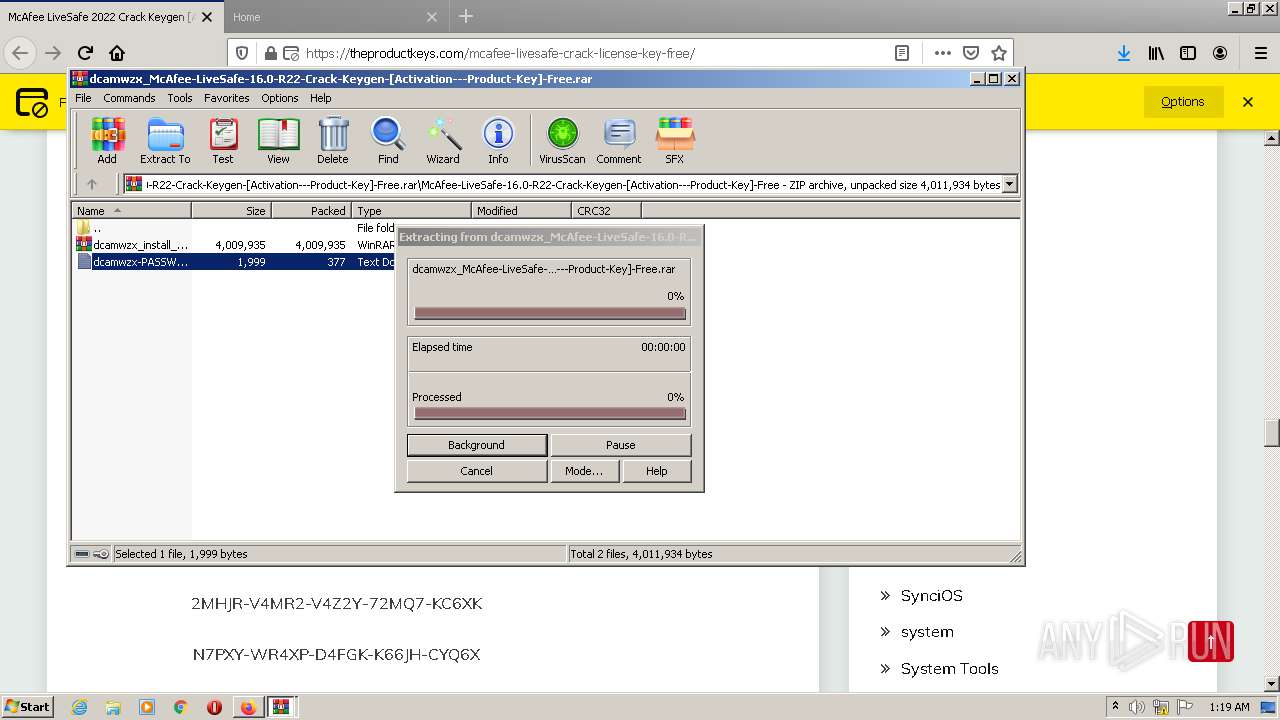1280x720 pixels.
Task: Go to Firefox home page icon
Action: click(x=117, y=53)
